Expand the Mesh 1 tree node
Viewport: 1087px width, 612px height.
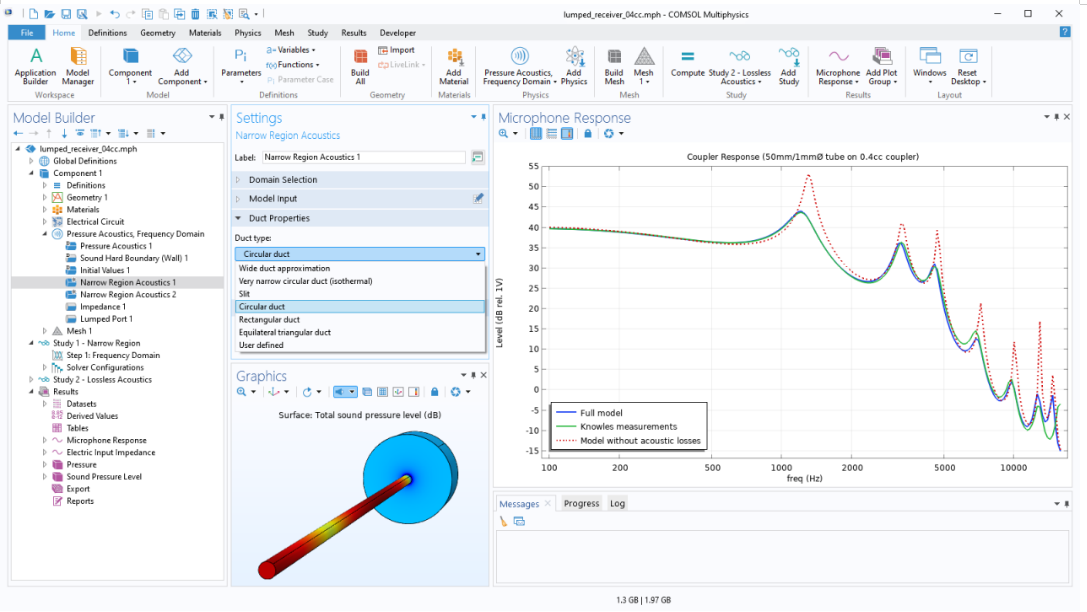tap(44, 331)
